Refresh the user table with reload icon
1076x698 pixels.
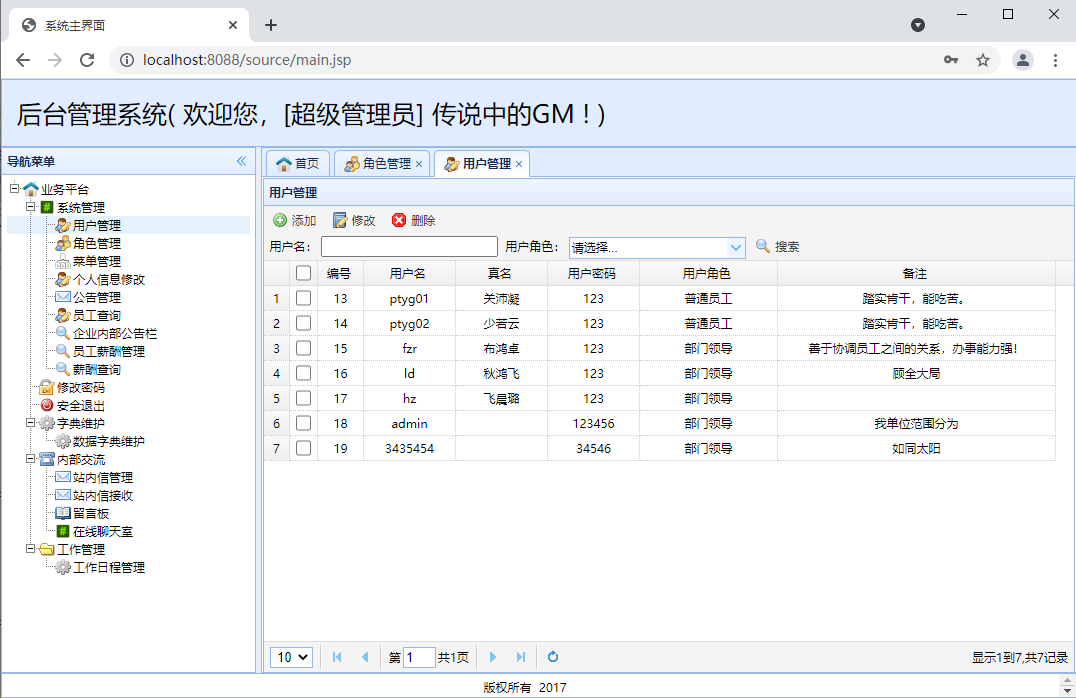pyautogui.click(x=553, y=657)
